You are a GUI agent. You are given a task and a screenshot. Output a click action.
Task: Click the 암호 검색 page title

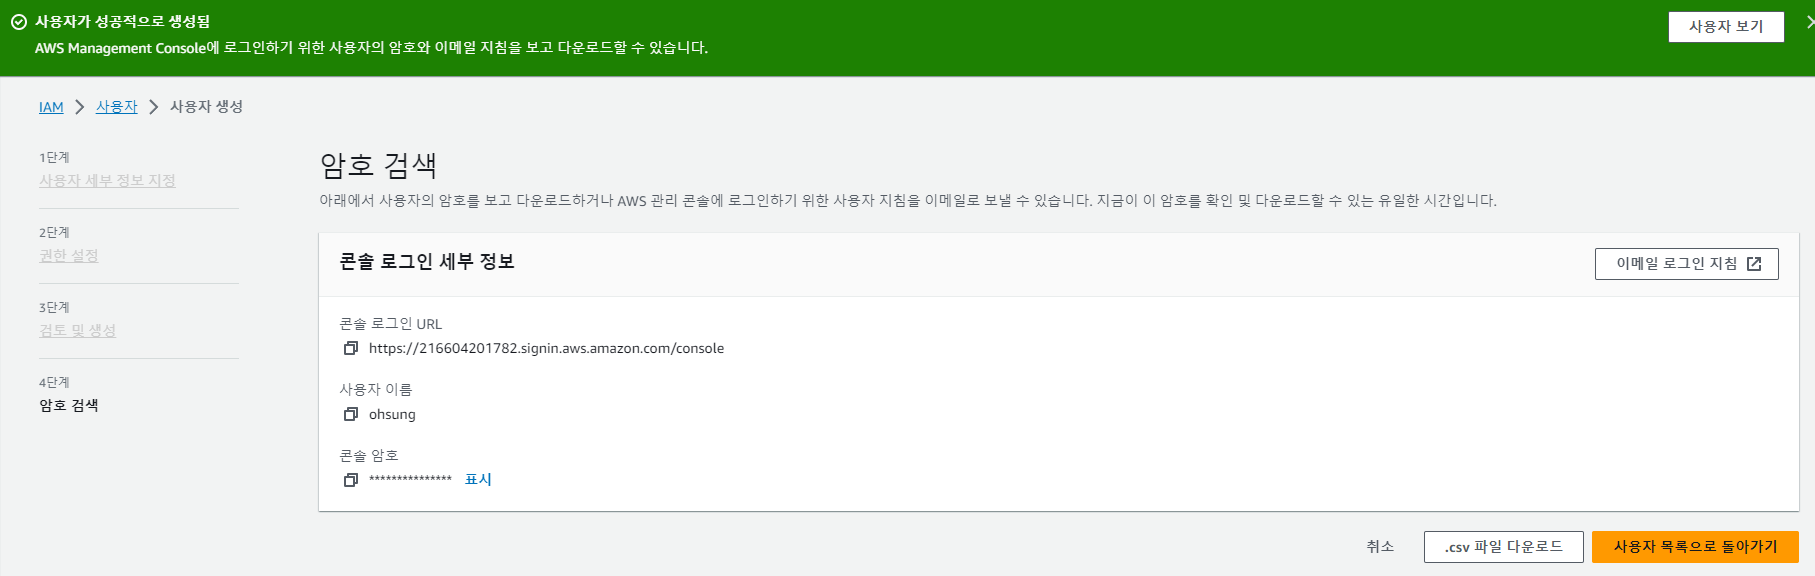click(378, 165)
